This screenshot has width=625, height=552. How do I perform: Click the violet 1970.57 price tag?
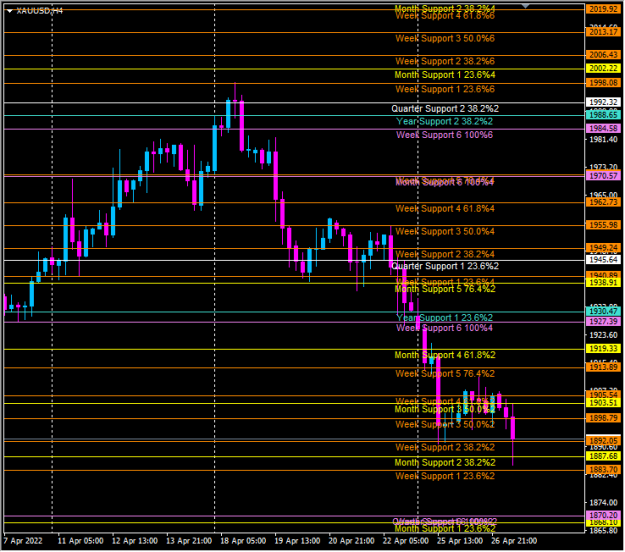pos(603,175)
